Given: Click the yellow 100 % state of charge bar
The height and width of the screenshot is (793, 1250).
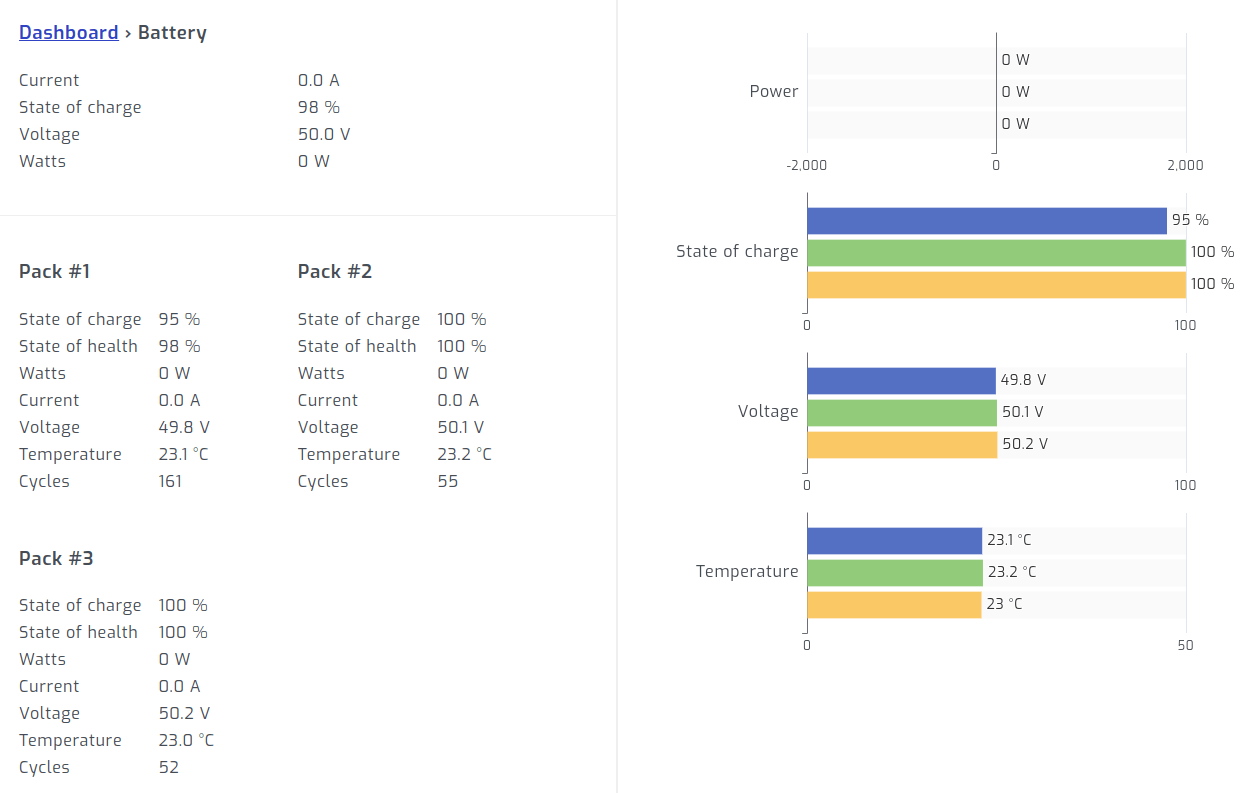Looking at the screenshot, I should [x=995, y=285].
